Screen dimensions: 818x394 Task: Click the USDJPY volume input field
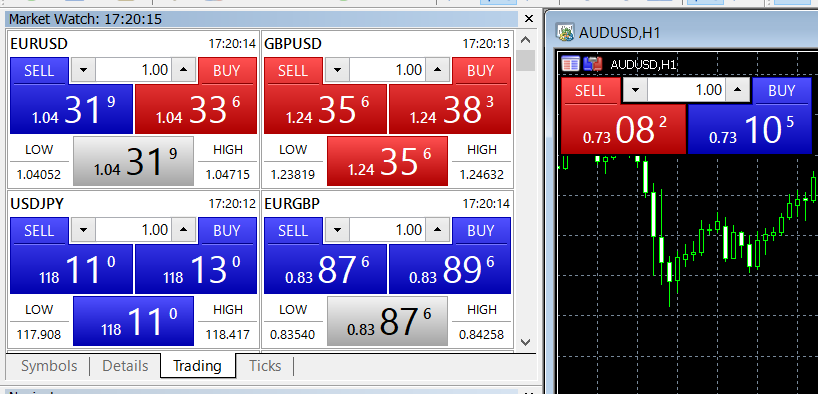pyautogui.click(x=134, y=230)
